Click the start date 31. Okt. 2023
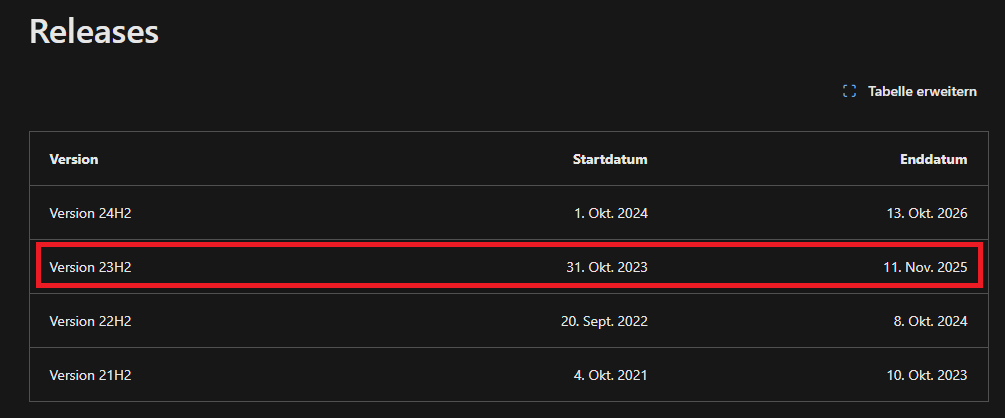The image size is (1005, 418). tap(607, 267)
